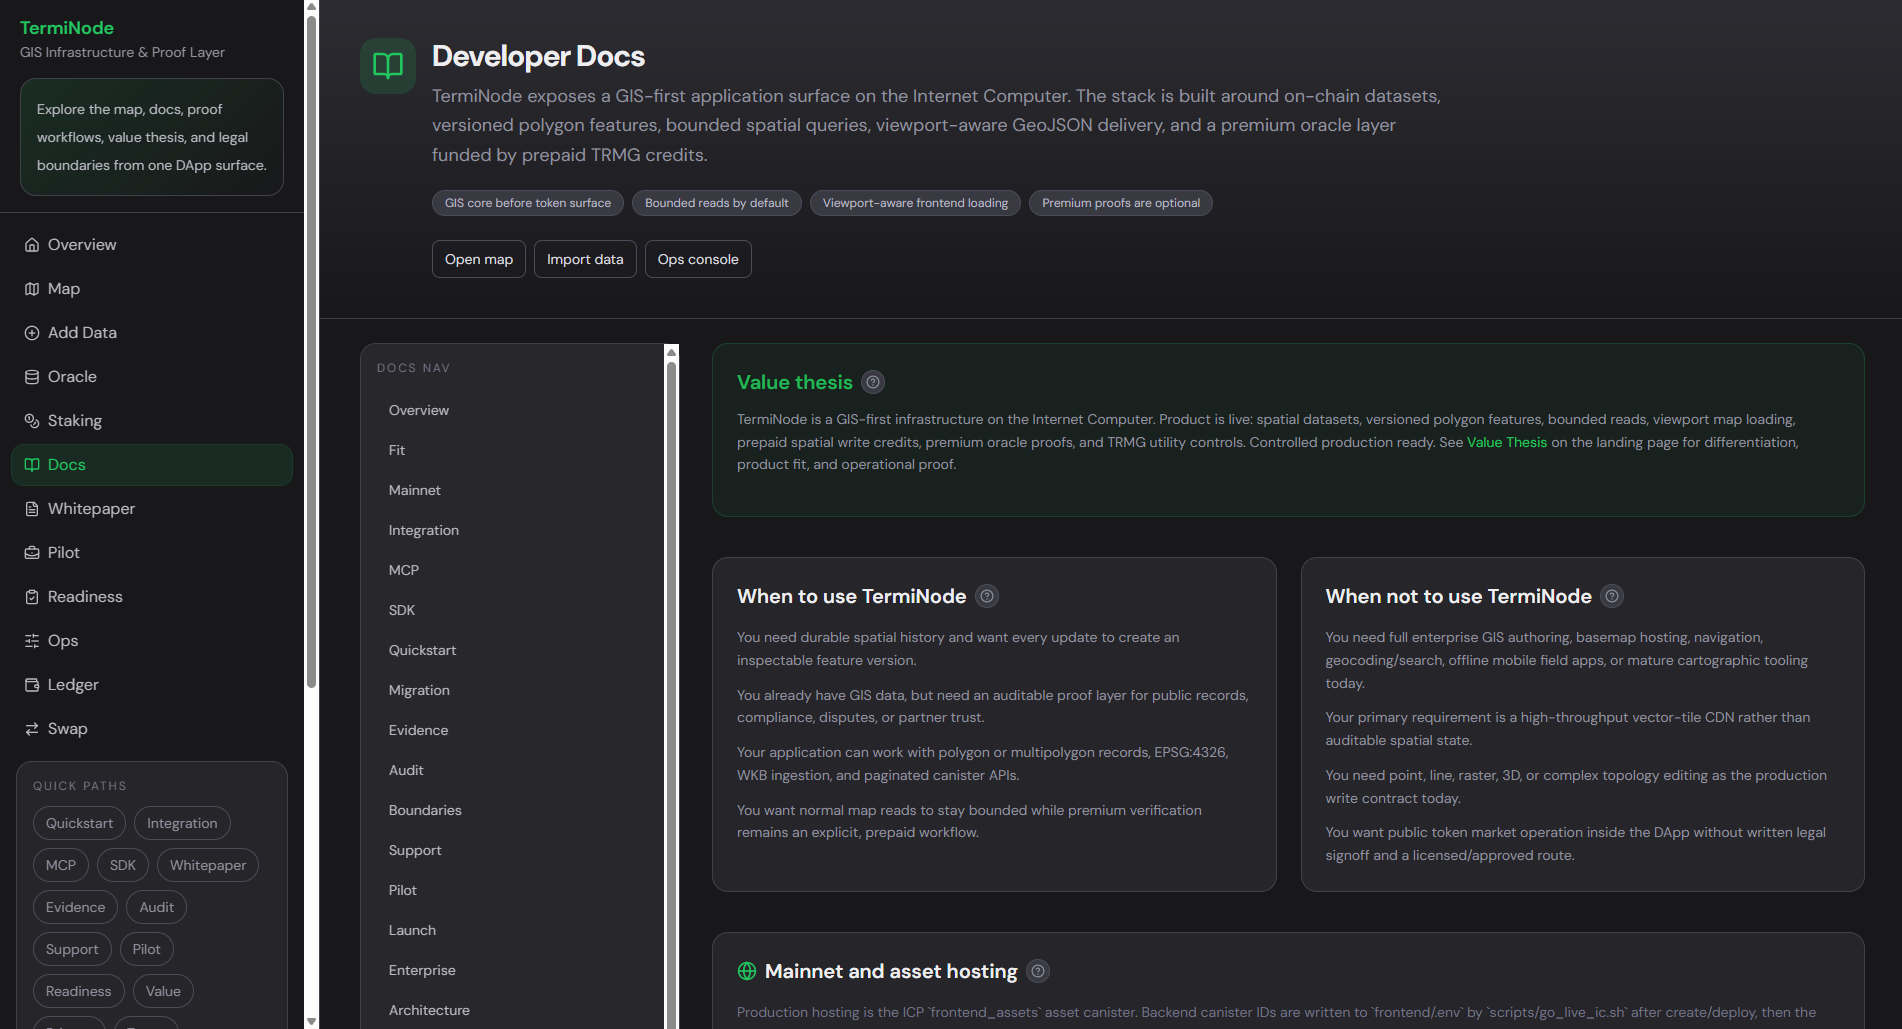Click help icon next to When to use TermiNode
This screenshot has width=1902, height=1029.
pyautogui.click(x=987, y=596)
